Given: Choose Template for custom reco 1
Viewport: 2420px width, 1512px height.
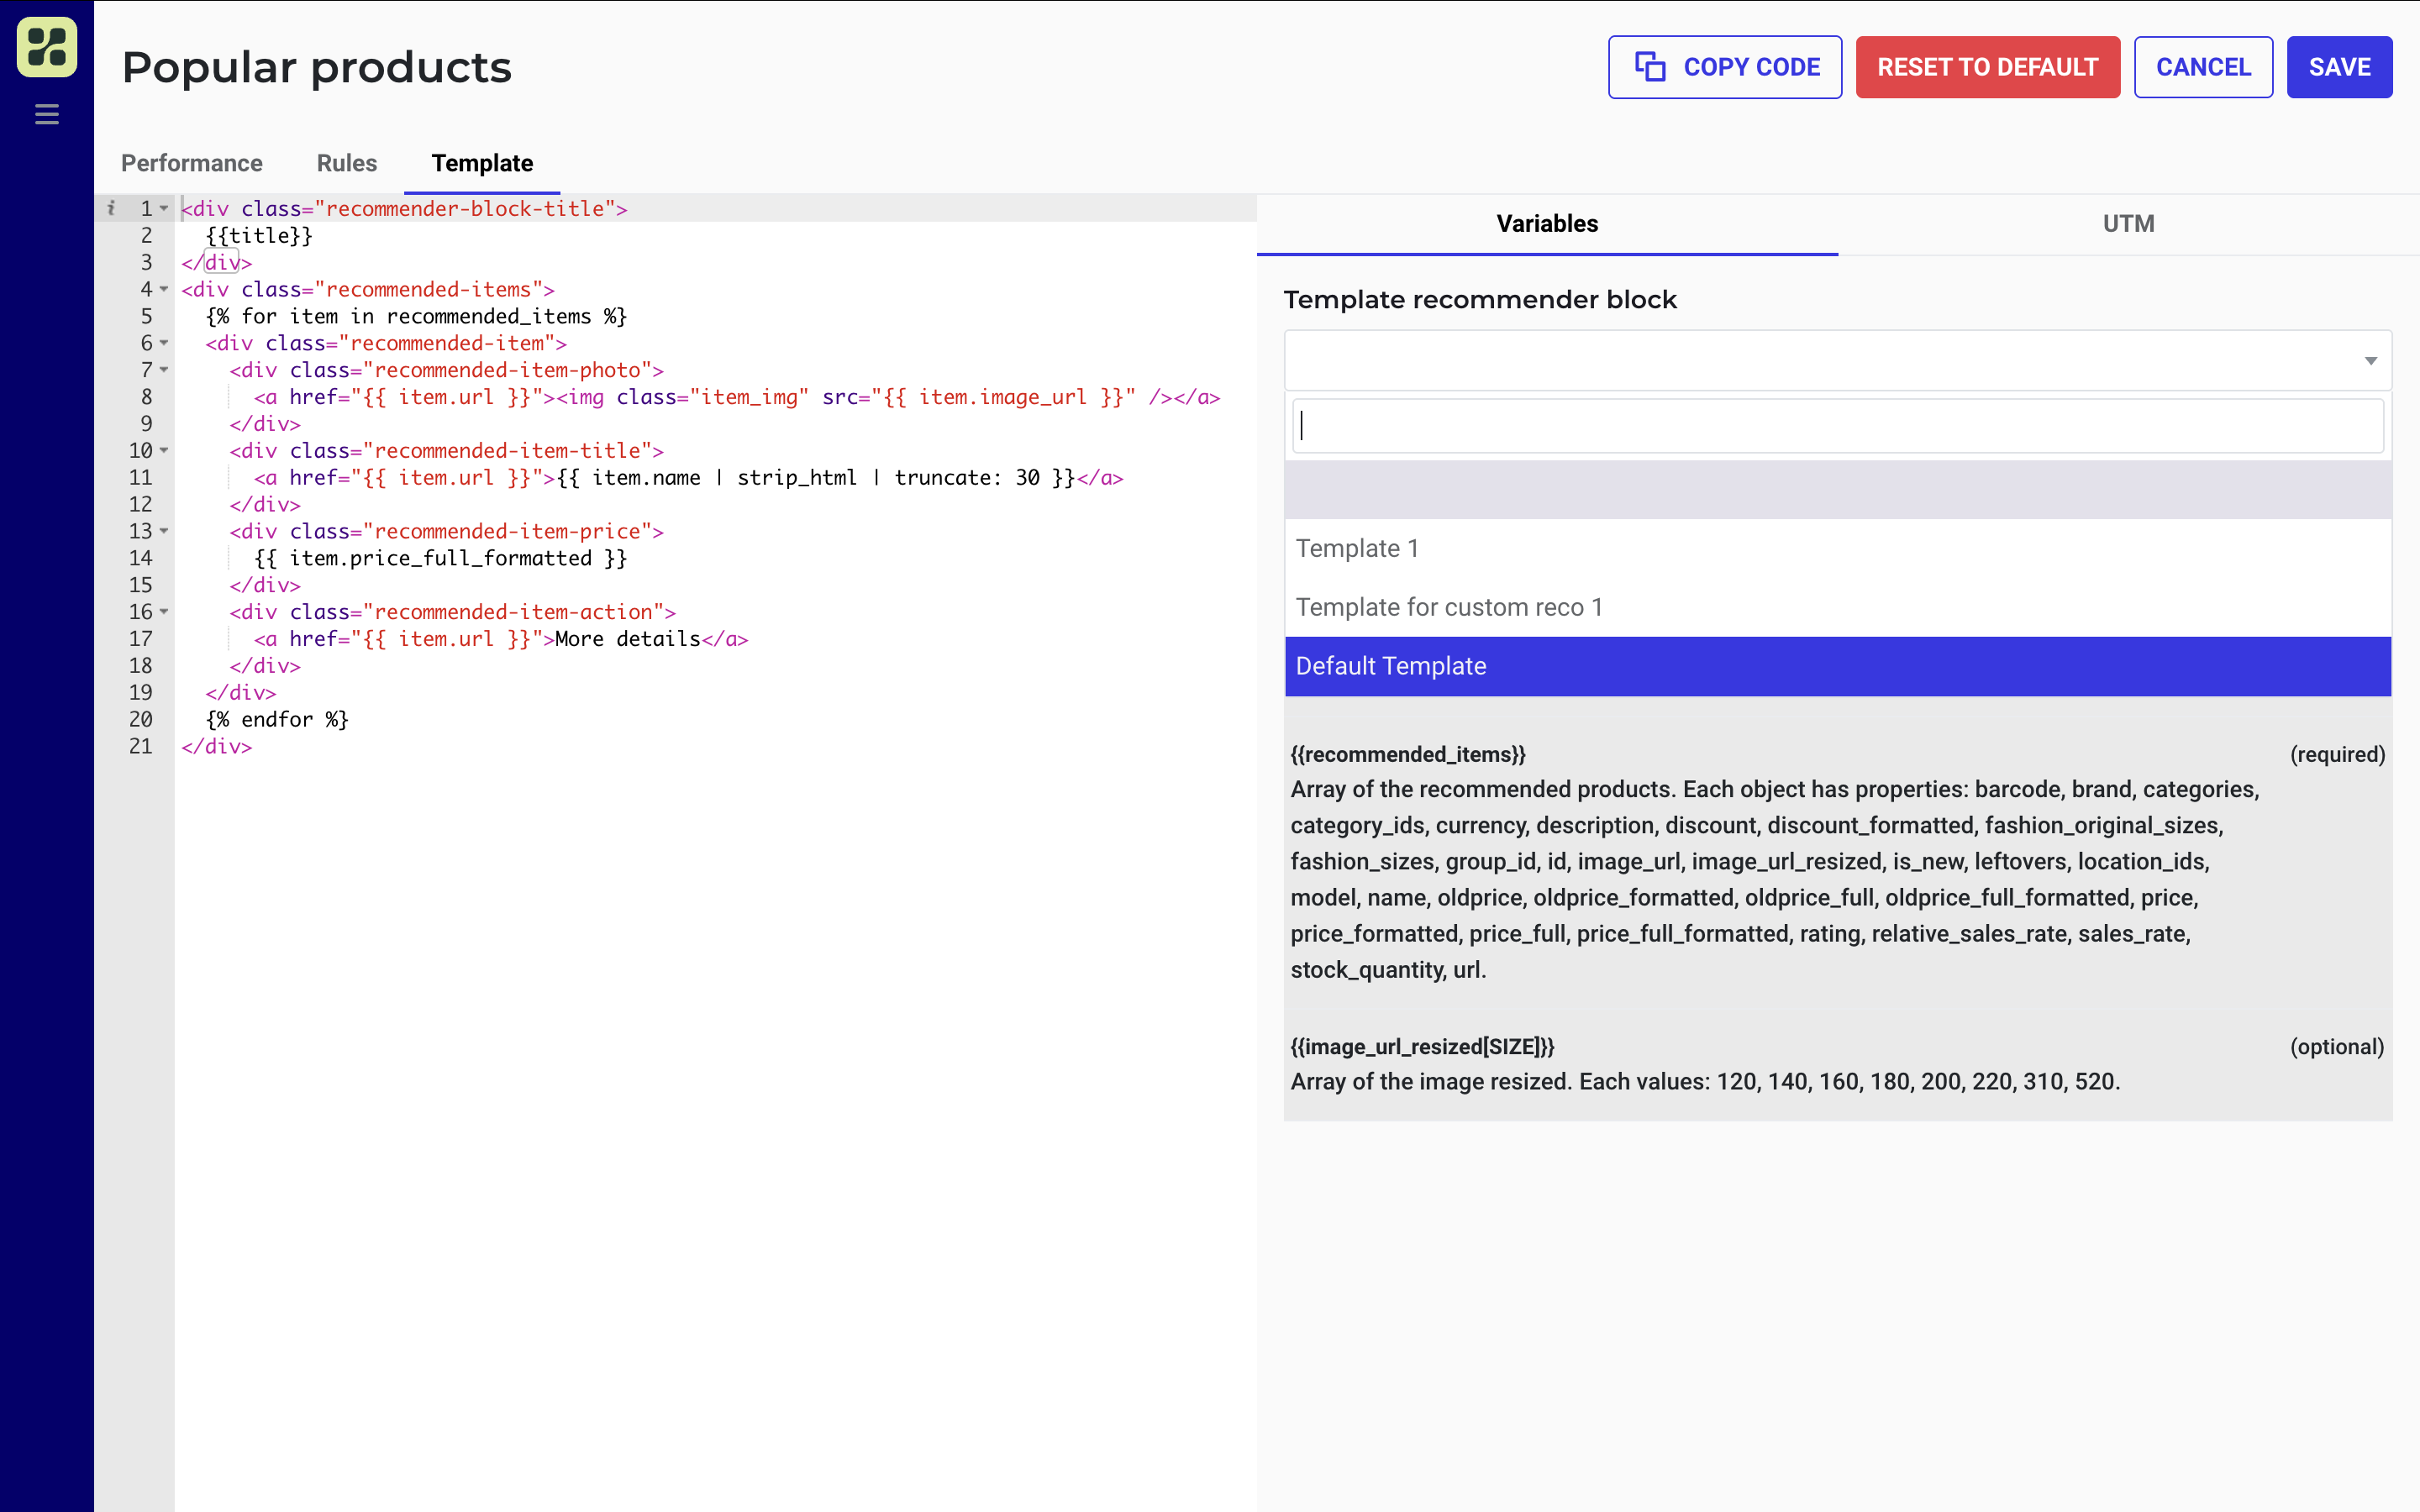Looking at the screenshot, I should pyautogui.click(x=1449, y=607).
